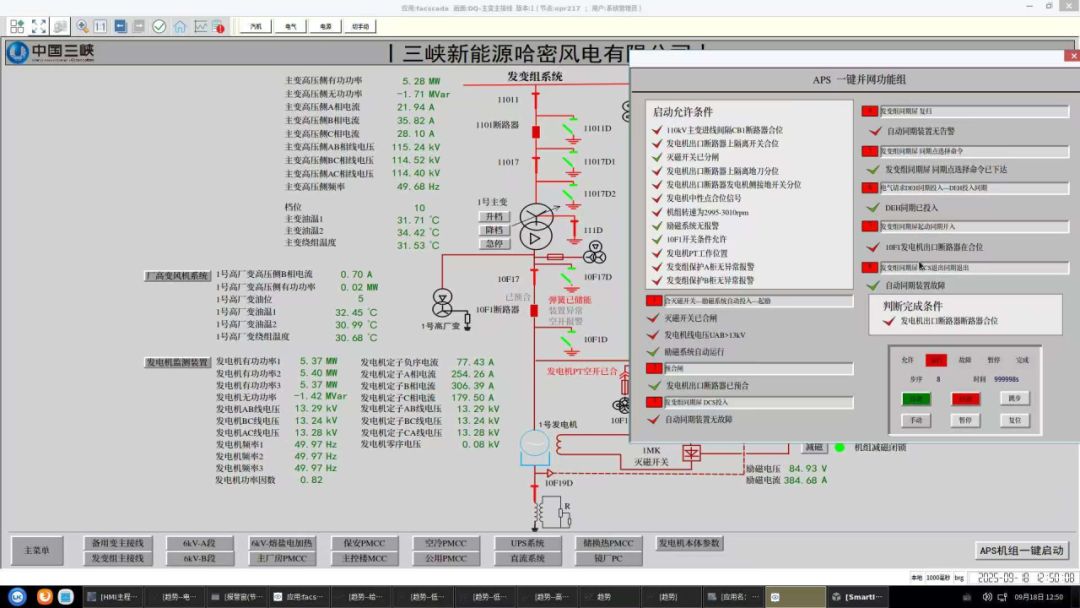This screenshot has height=608, width=1080.
Task: Go forward with the grey arrow icon
Action: coord(138,26)
